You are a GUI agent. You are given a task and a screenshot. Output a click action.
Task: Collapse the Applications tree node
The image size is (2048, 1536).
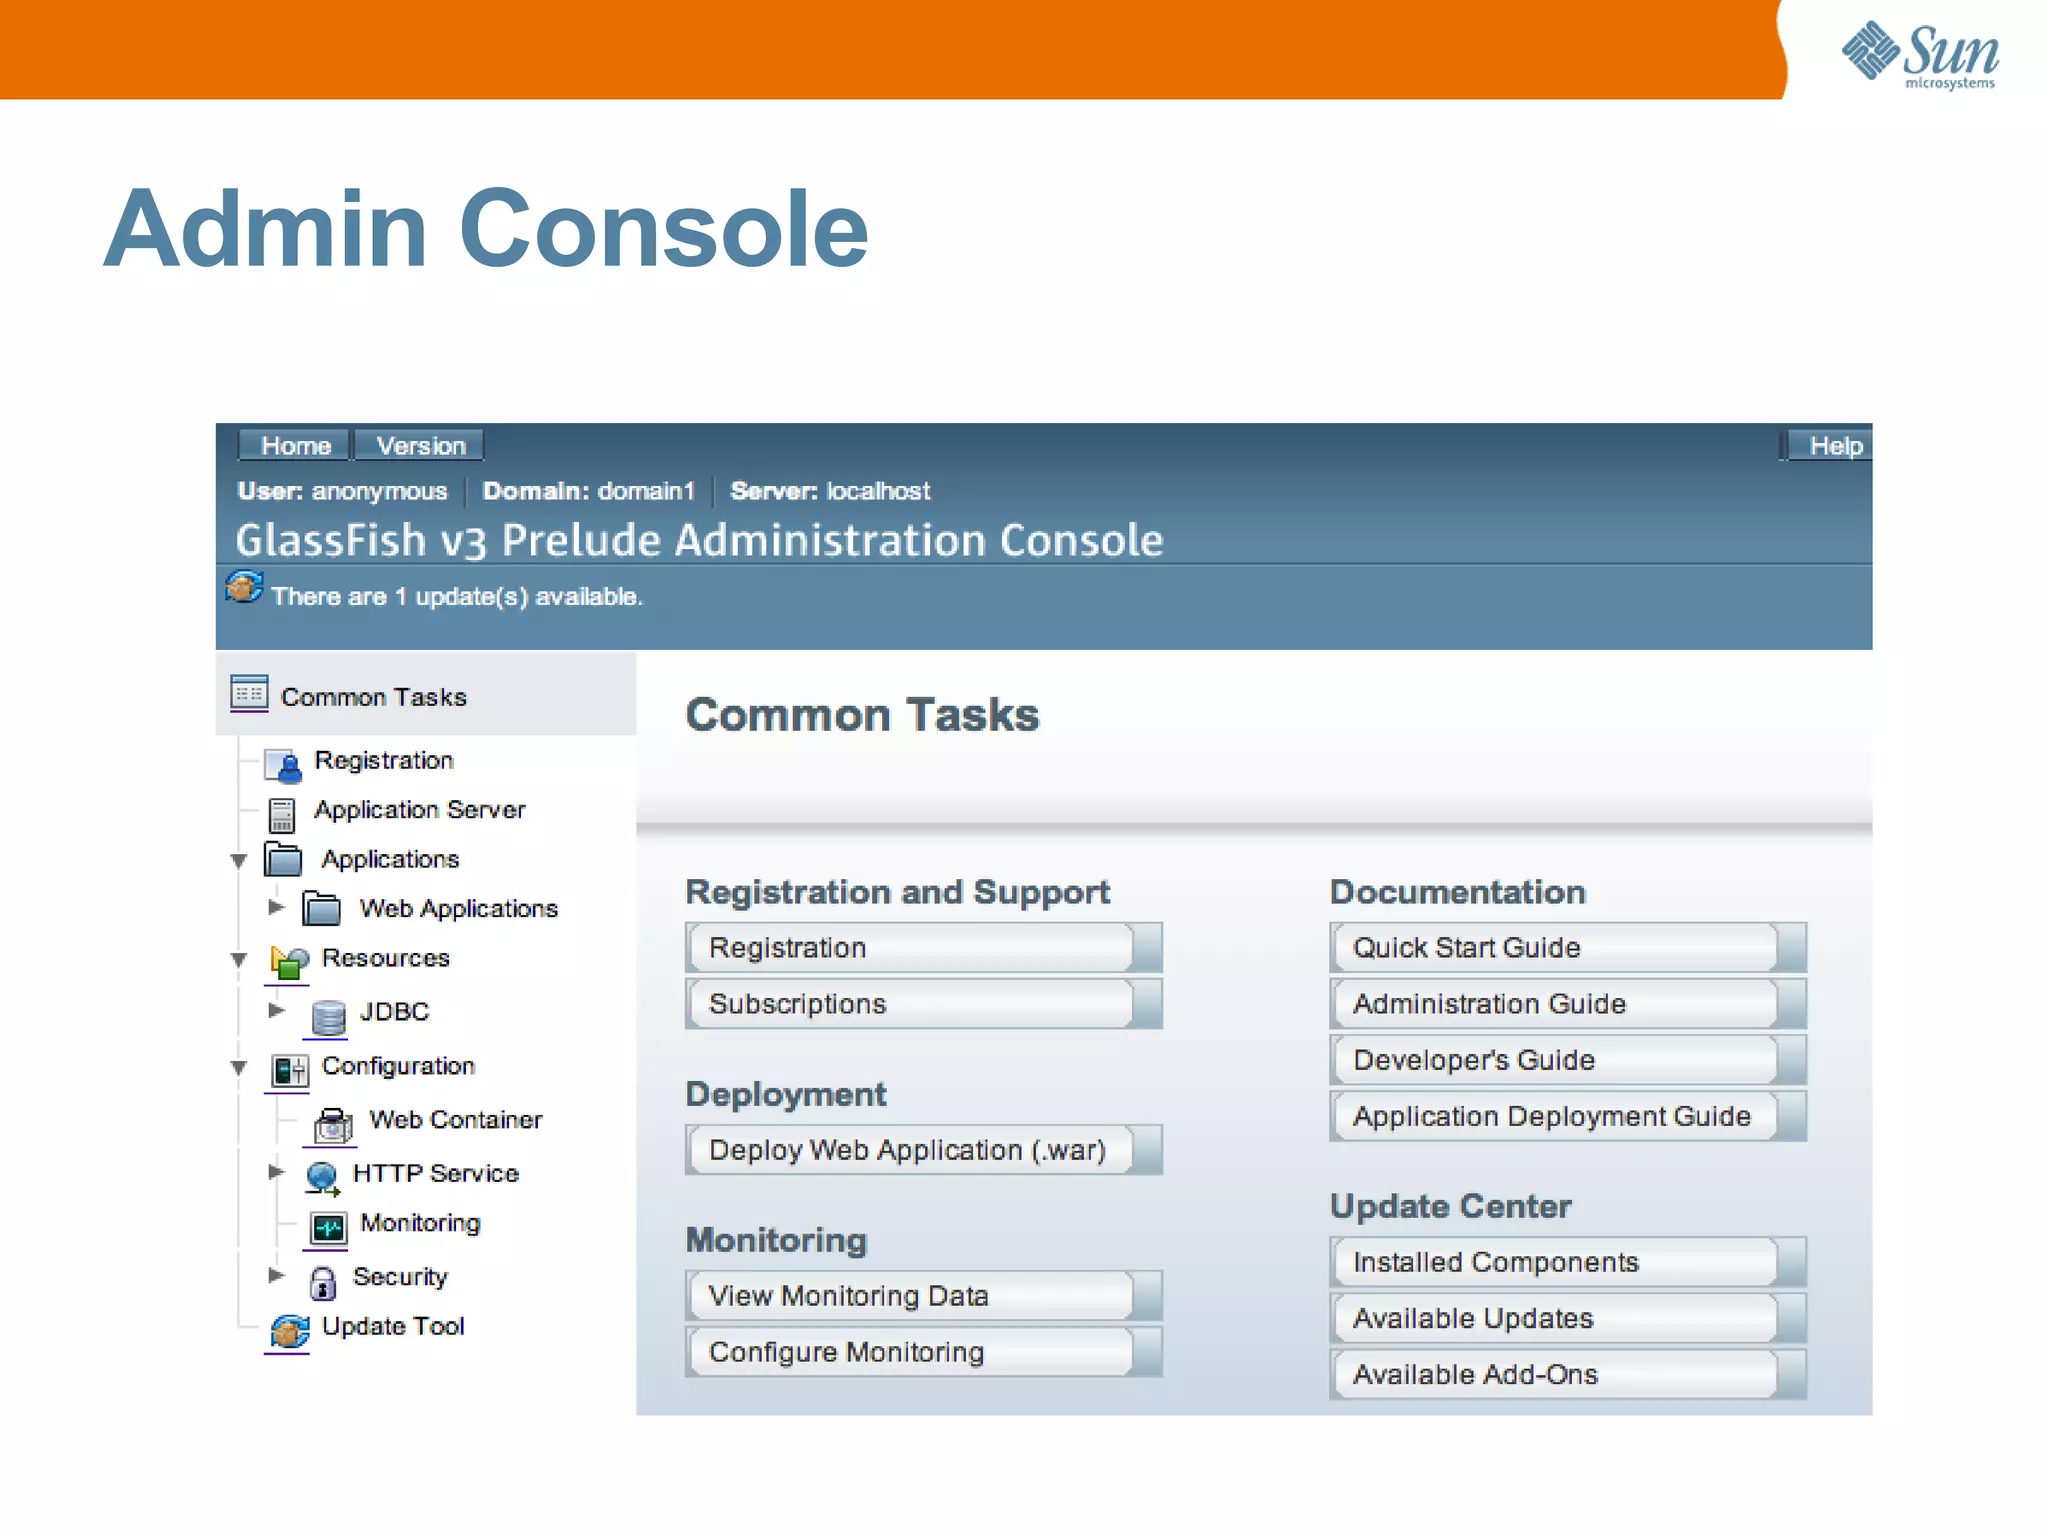(x=239, y=861)
